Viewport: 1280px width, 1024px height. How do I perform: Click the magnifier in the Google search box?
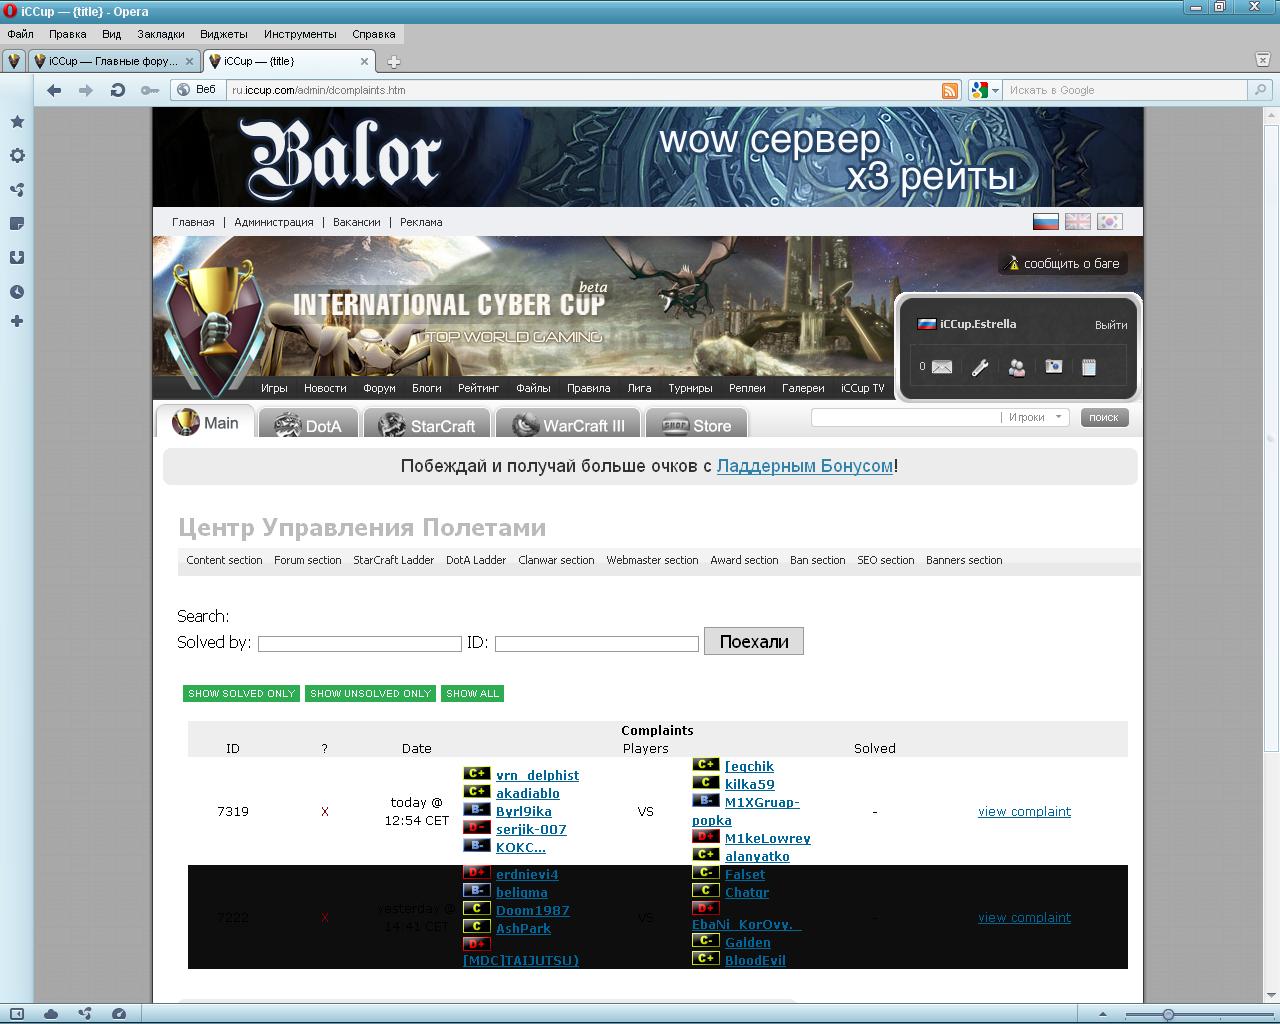[x=1261, y=90]
